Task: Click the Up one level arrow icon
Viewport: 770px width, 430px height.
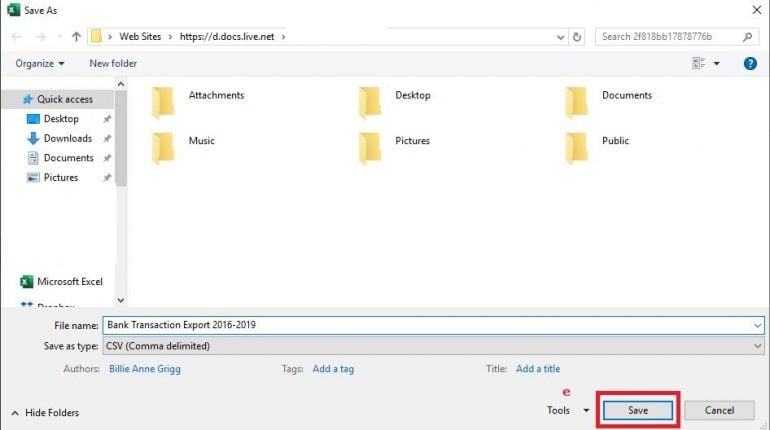Action: pyautogui.click(x=77, y=37)
